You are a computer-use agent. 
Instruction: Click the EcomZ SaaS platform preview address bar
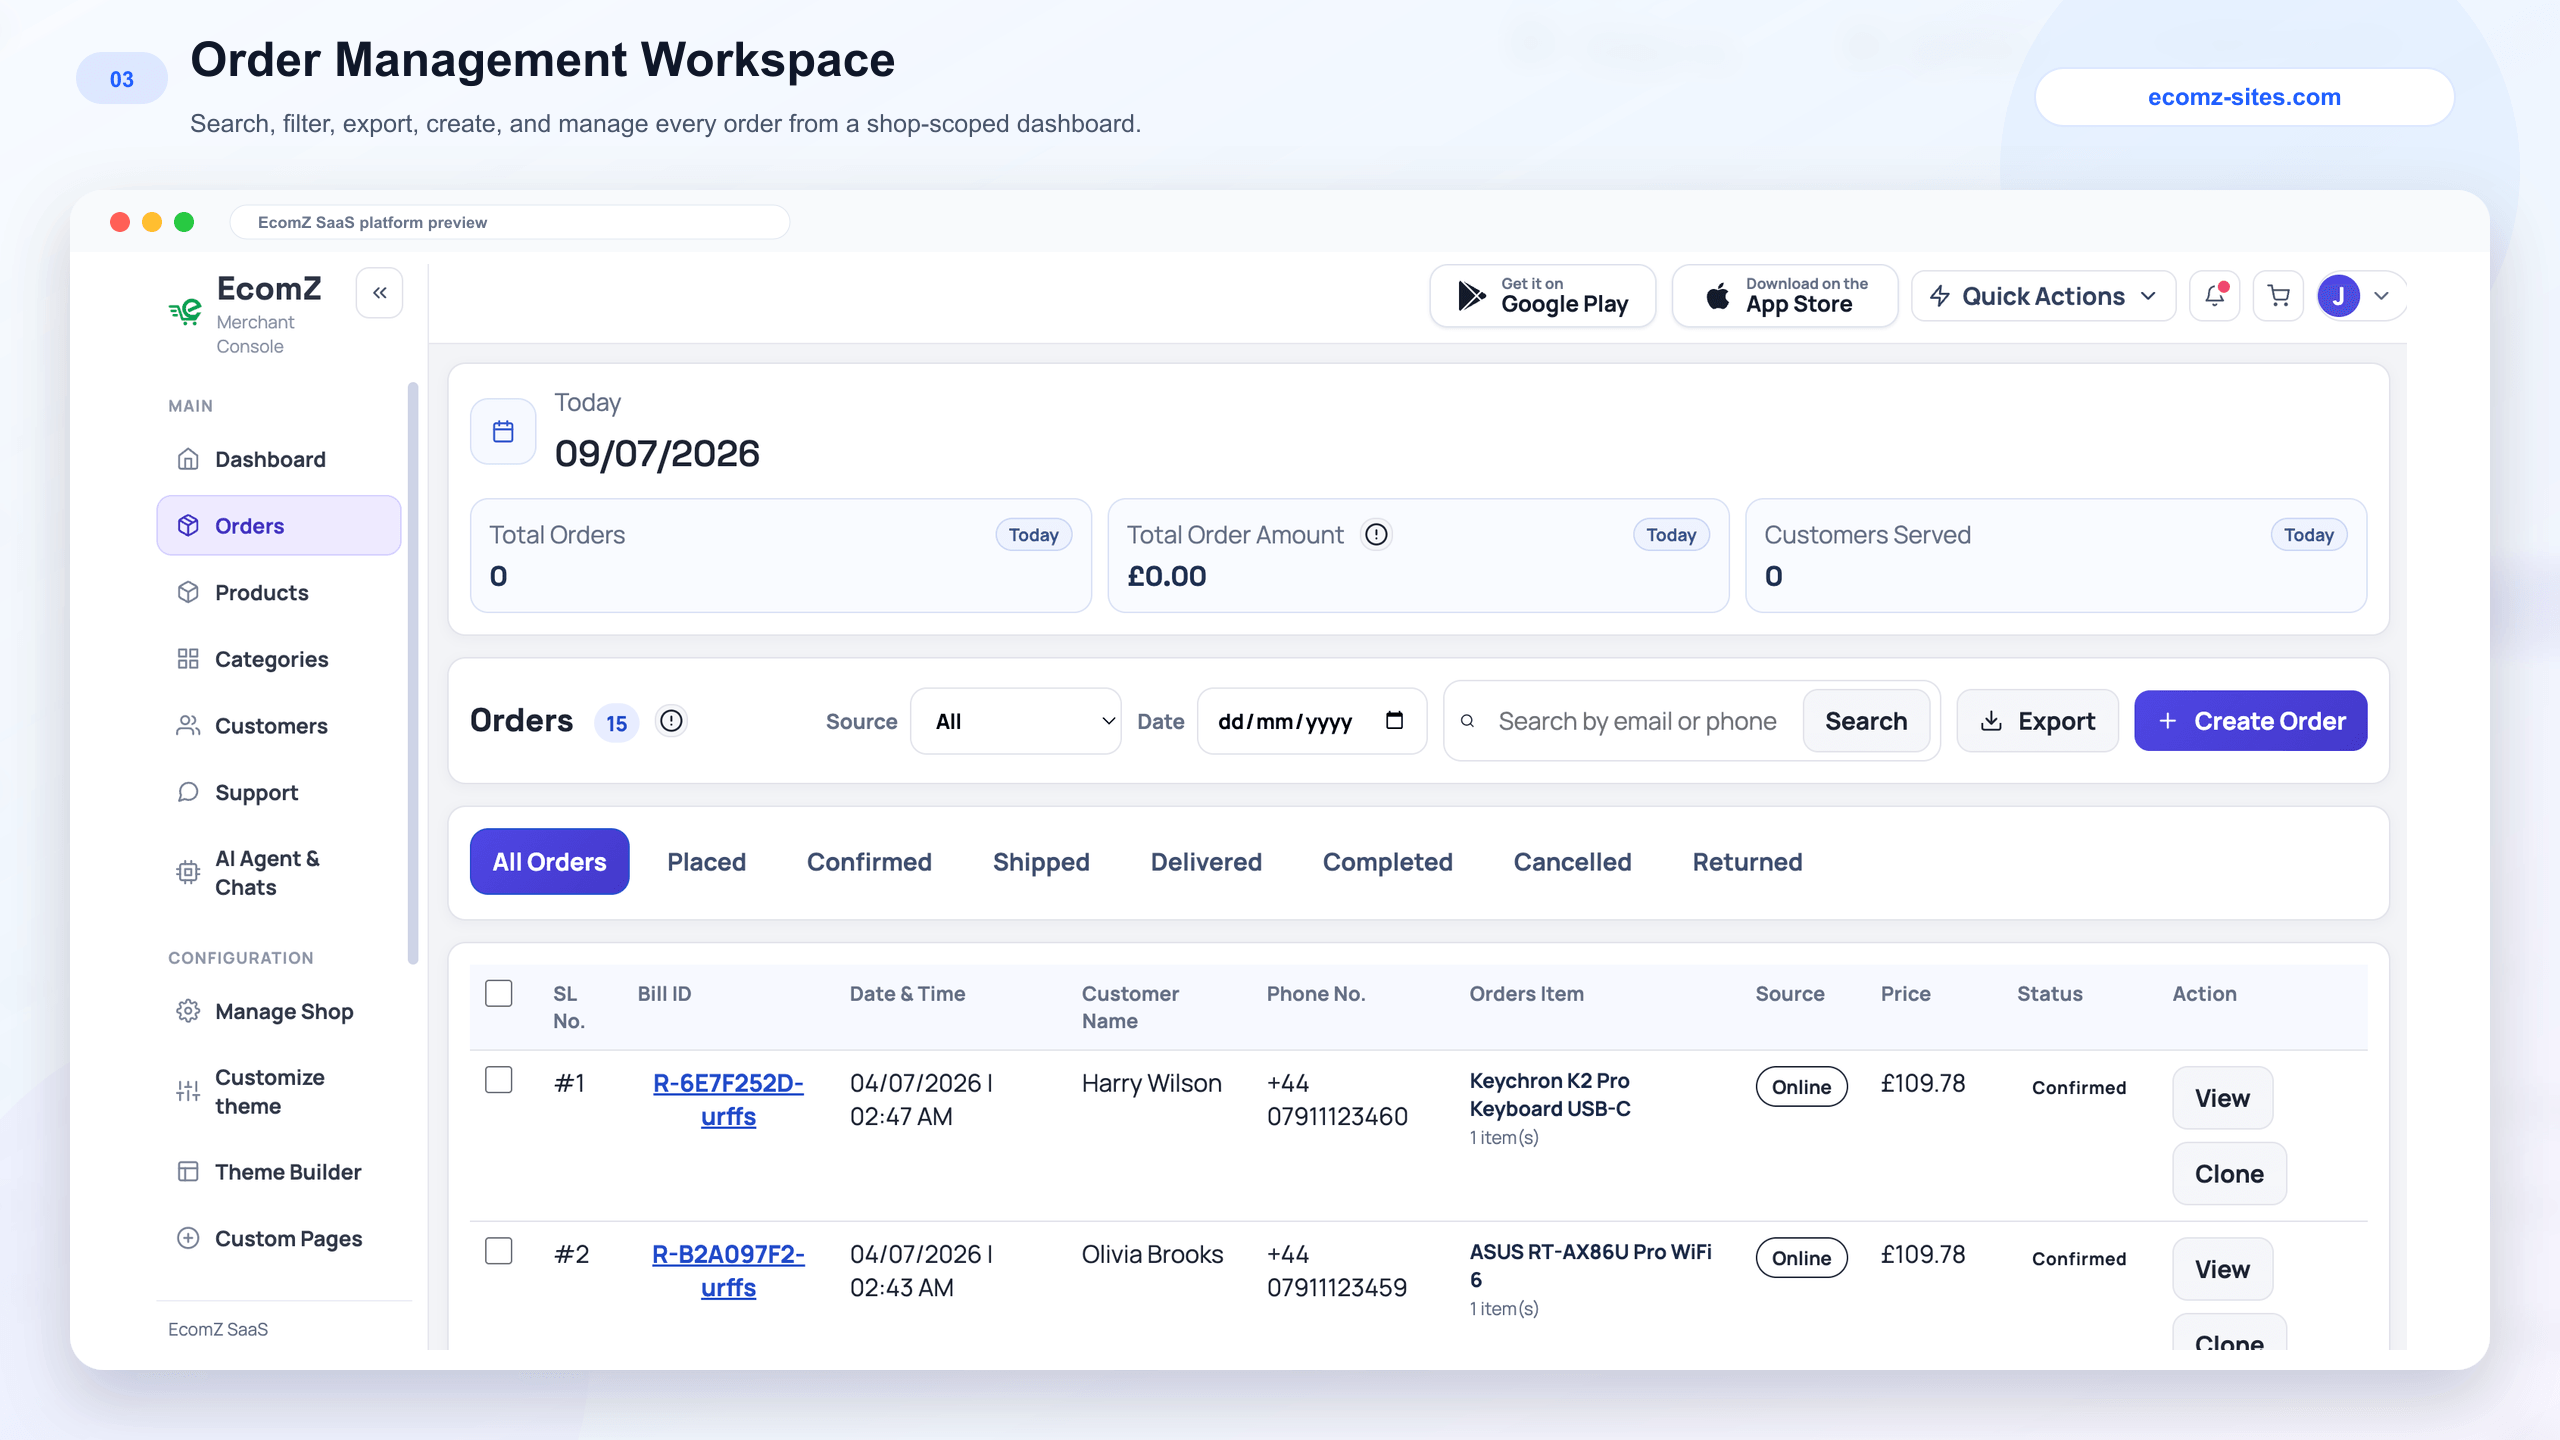[510, 222]
